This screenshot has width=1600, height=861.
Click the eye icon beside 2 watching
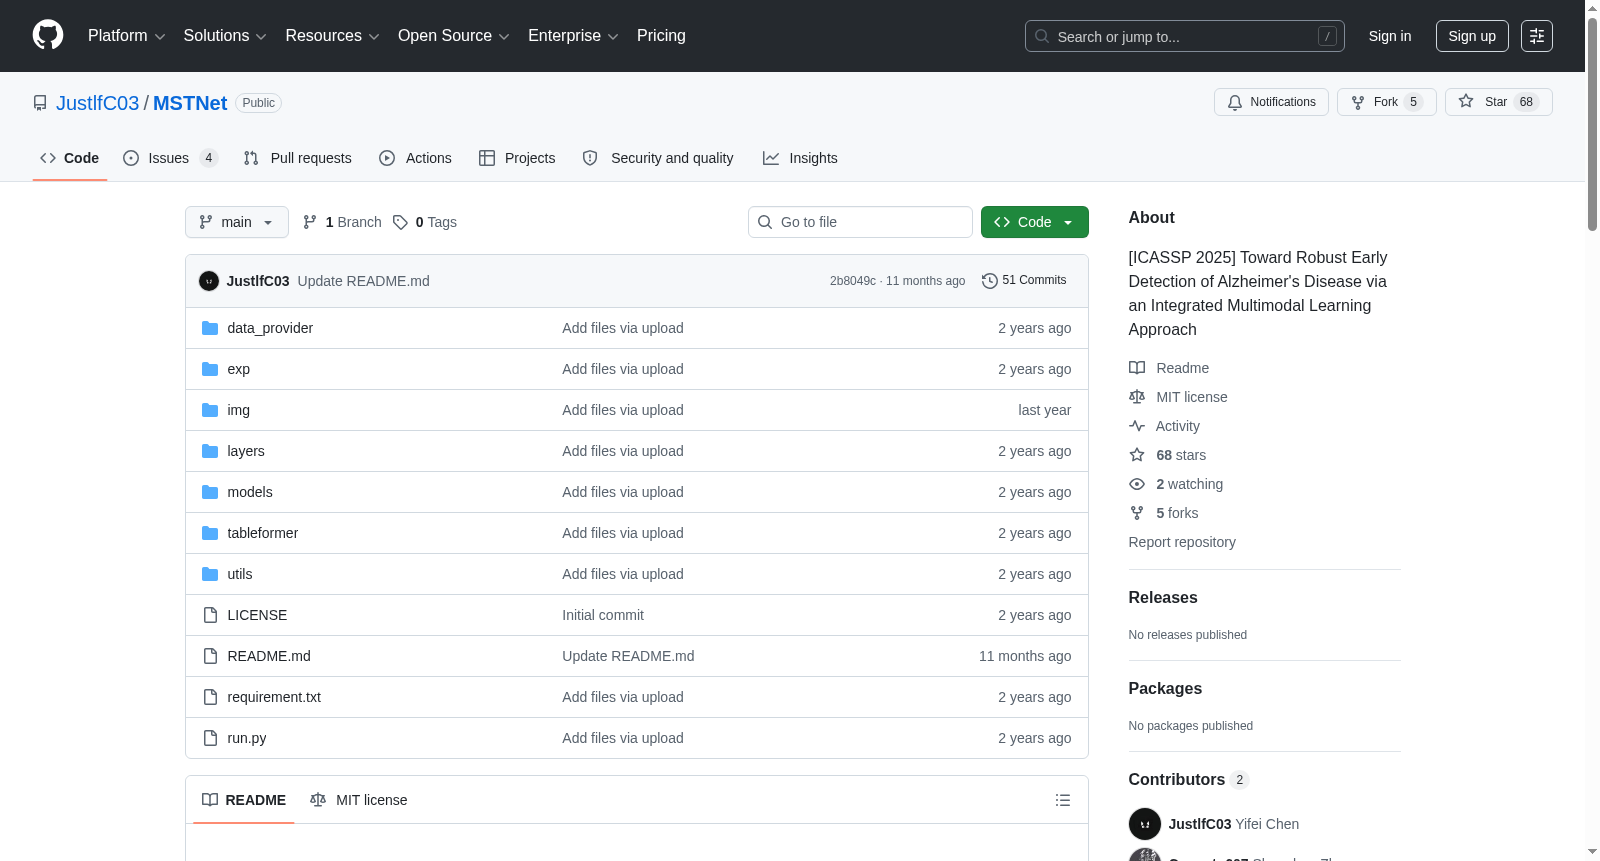click(x=1137, y=484)
